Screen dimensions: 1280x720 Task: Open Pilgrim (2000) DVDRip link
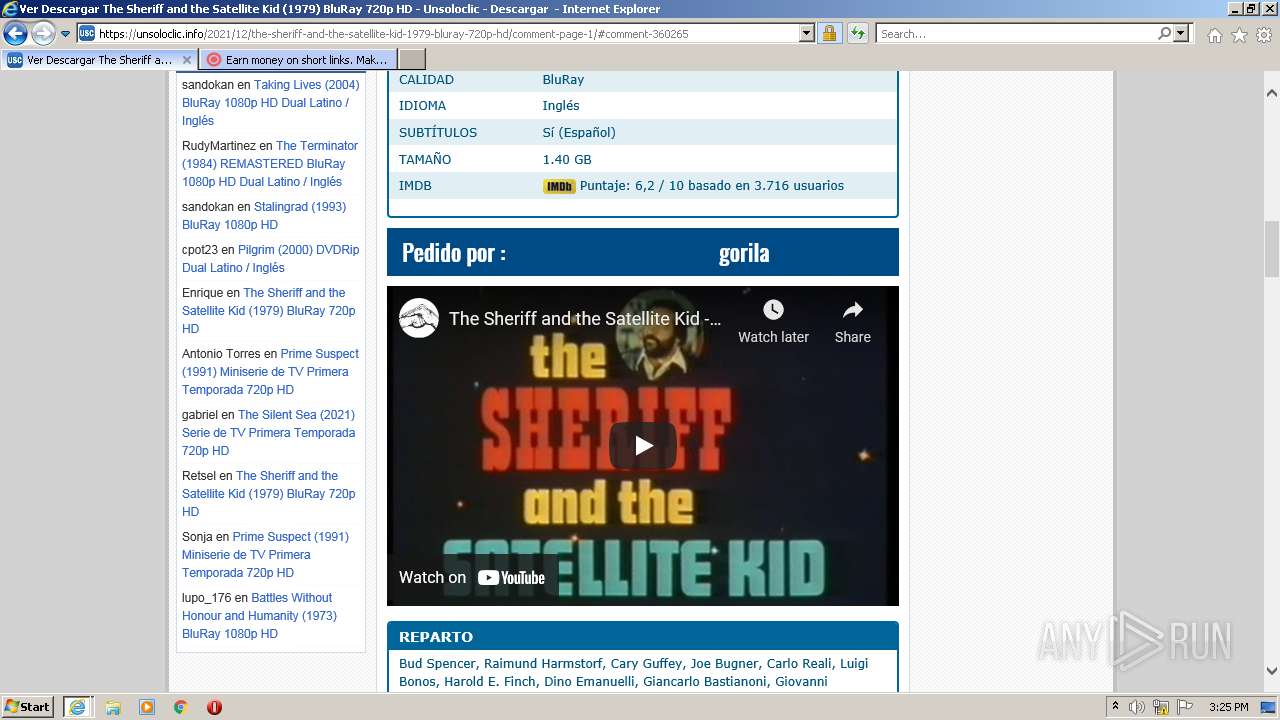(270, 259)
